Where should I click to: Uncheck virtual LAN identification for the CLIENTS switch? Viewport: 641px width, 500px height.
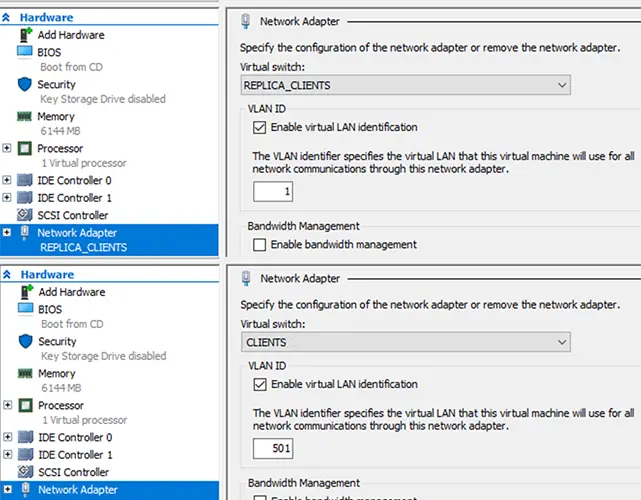[261, 384]
